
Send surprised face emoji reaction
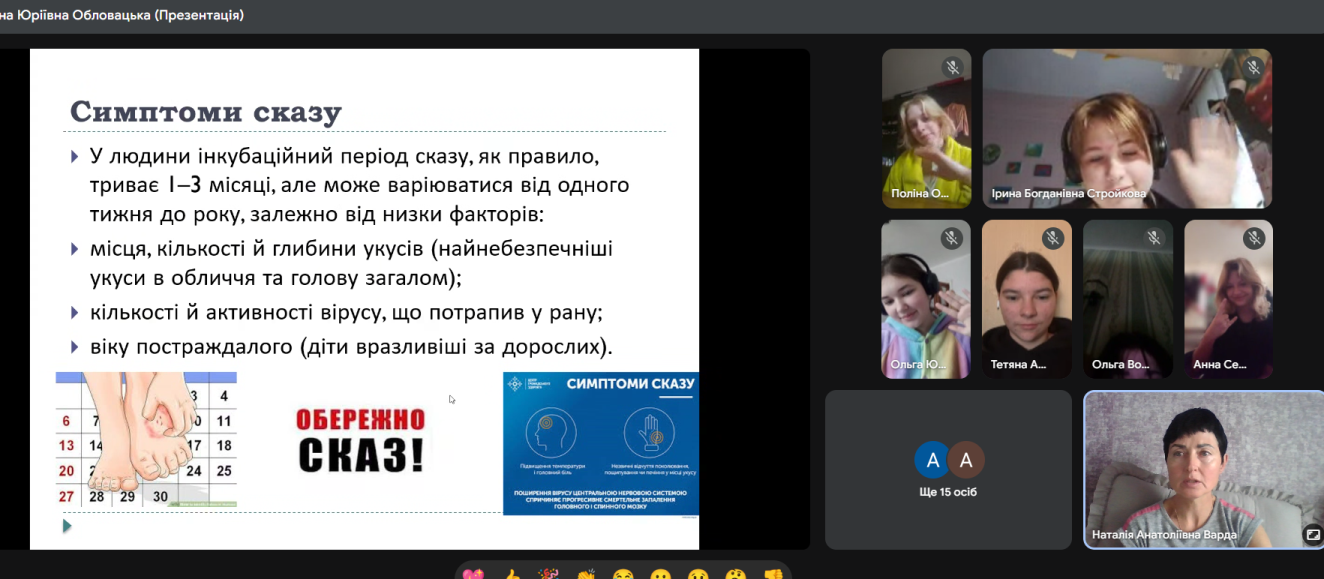661,575
